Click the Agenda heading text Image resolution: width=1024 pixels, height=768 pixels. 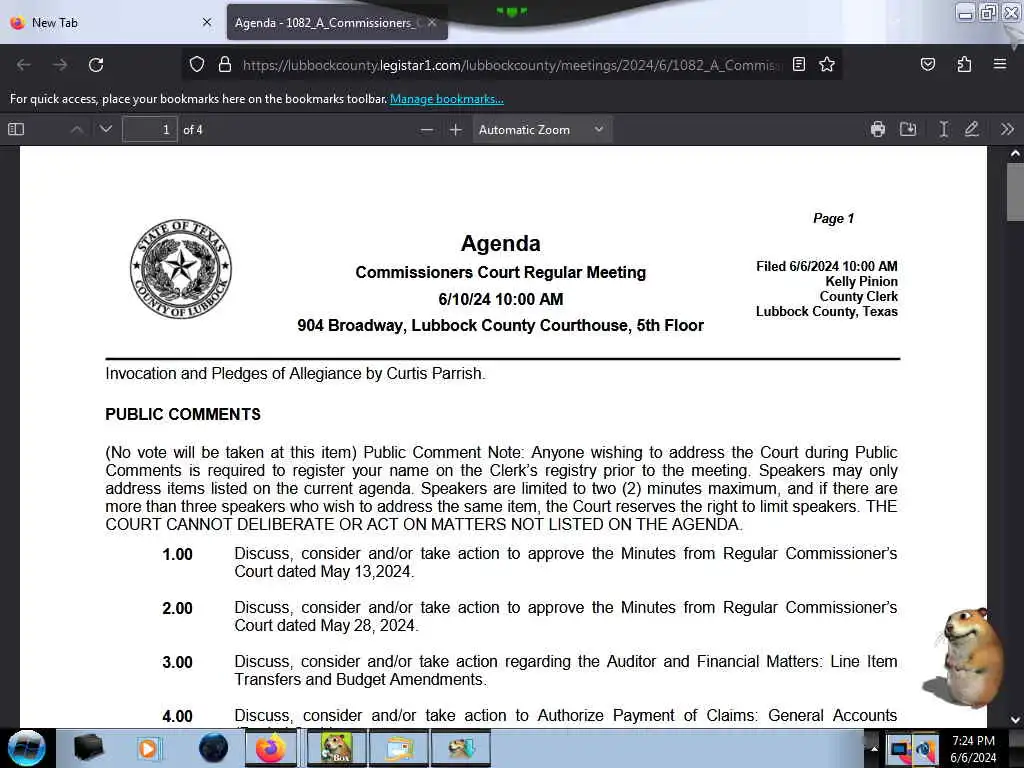500,244
